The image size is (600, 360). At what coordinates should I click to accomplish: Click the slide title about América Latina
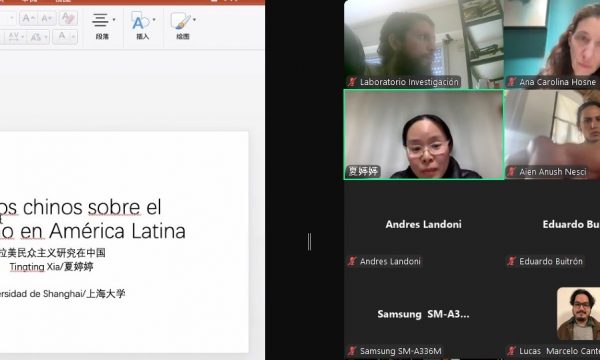tap(93, 219)
